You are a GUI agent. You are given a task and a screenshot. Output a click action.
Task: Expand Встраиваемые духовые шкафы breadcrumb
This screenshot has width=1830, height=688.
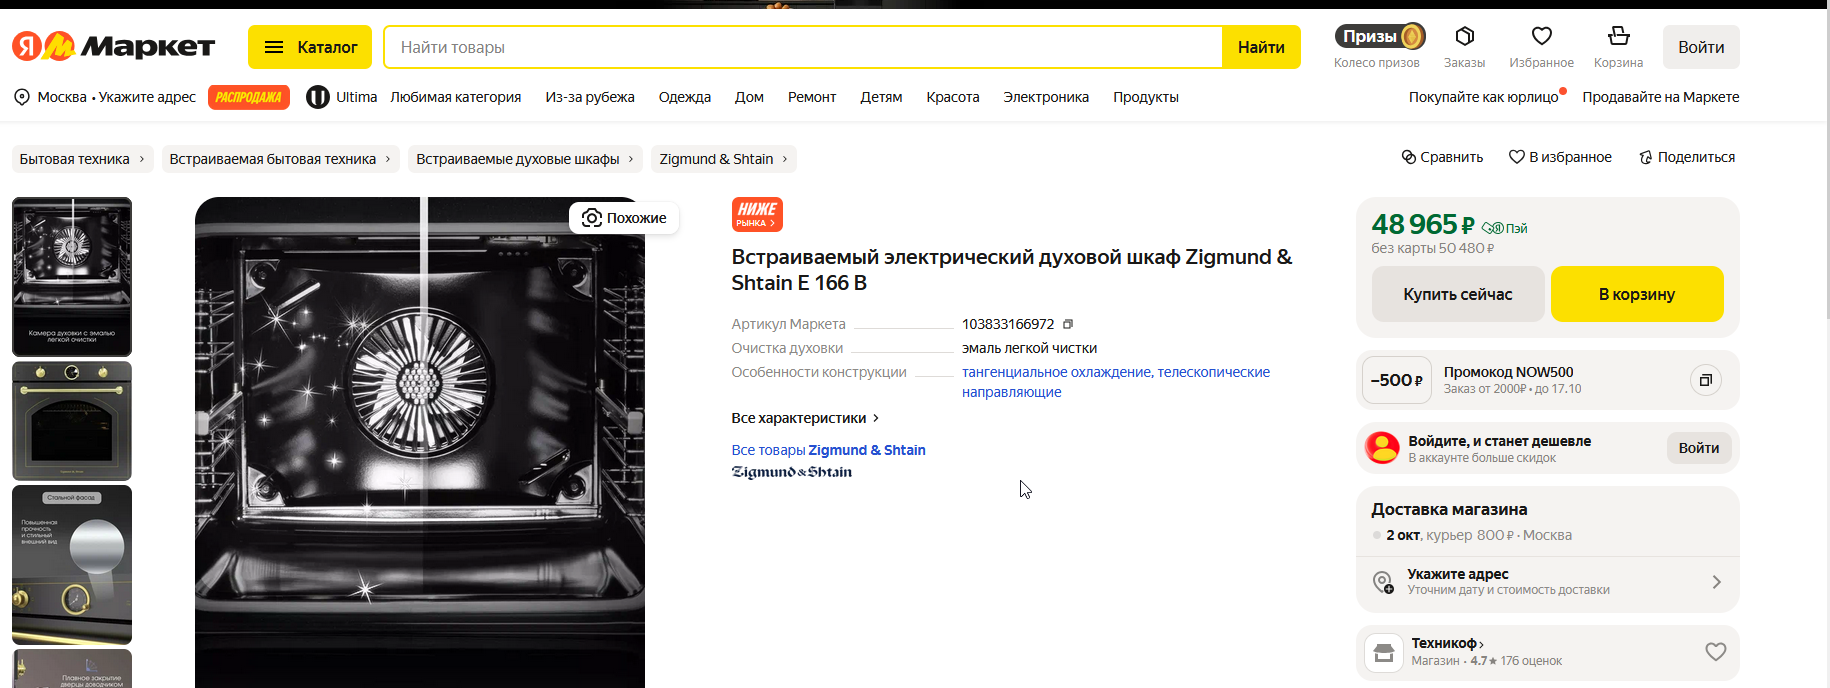pyautogui.click(x=525, y=159)
